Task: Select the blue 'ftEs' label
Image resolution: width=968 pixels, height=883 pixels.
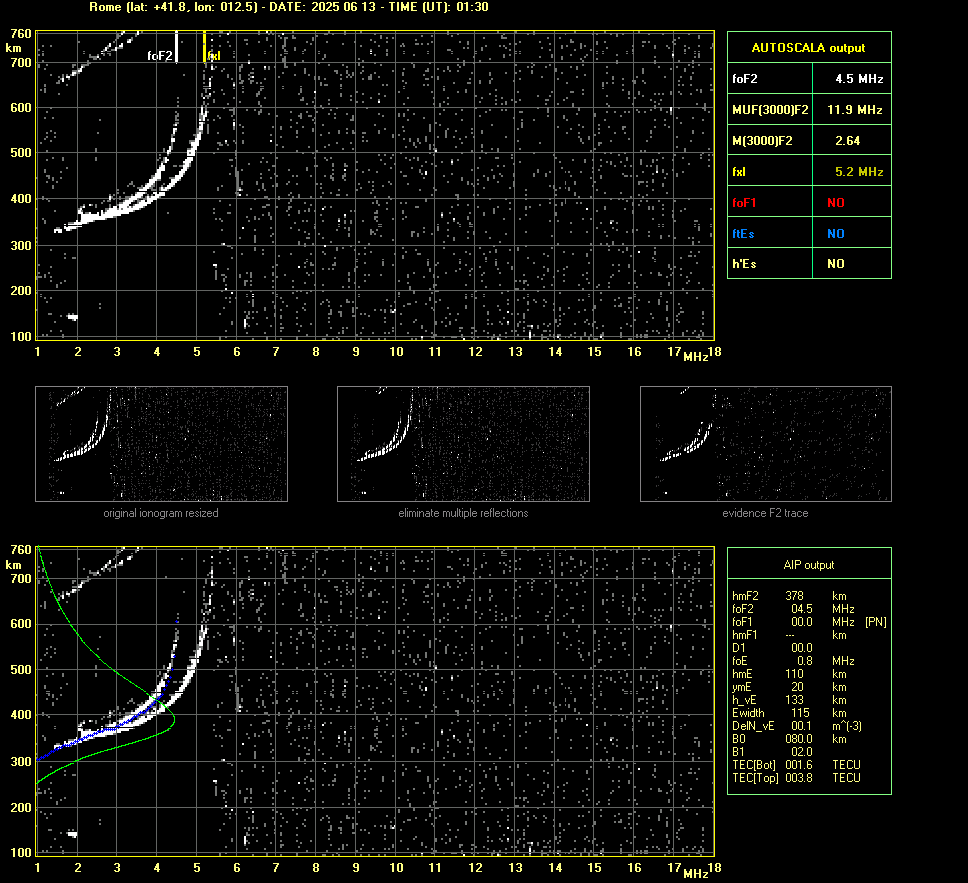Action: coord(743,234)
